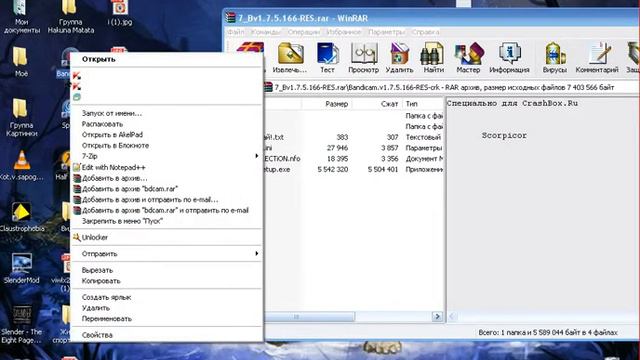Screen dimensions: 640x360
Task: Choose Открыть в Блокноте menu entry
Action: point(167,145)
